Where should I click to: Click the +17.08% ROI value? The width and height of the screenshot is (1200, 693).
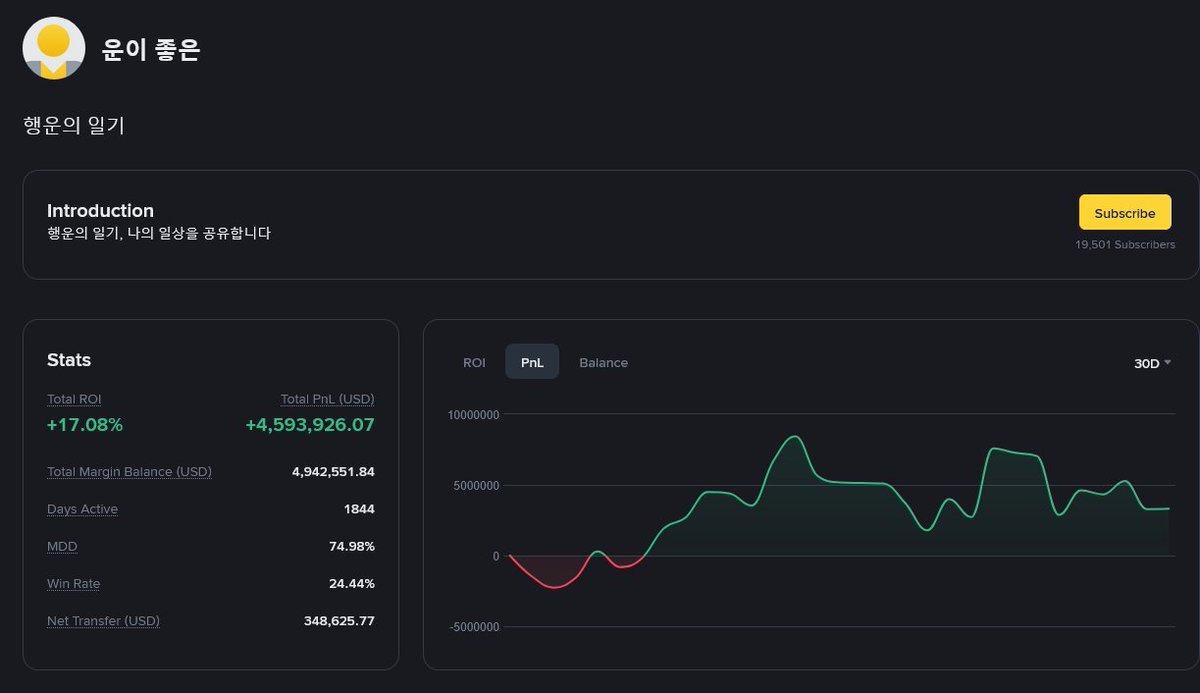[85, 425]
